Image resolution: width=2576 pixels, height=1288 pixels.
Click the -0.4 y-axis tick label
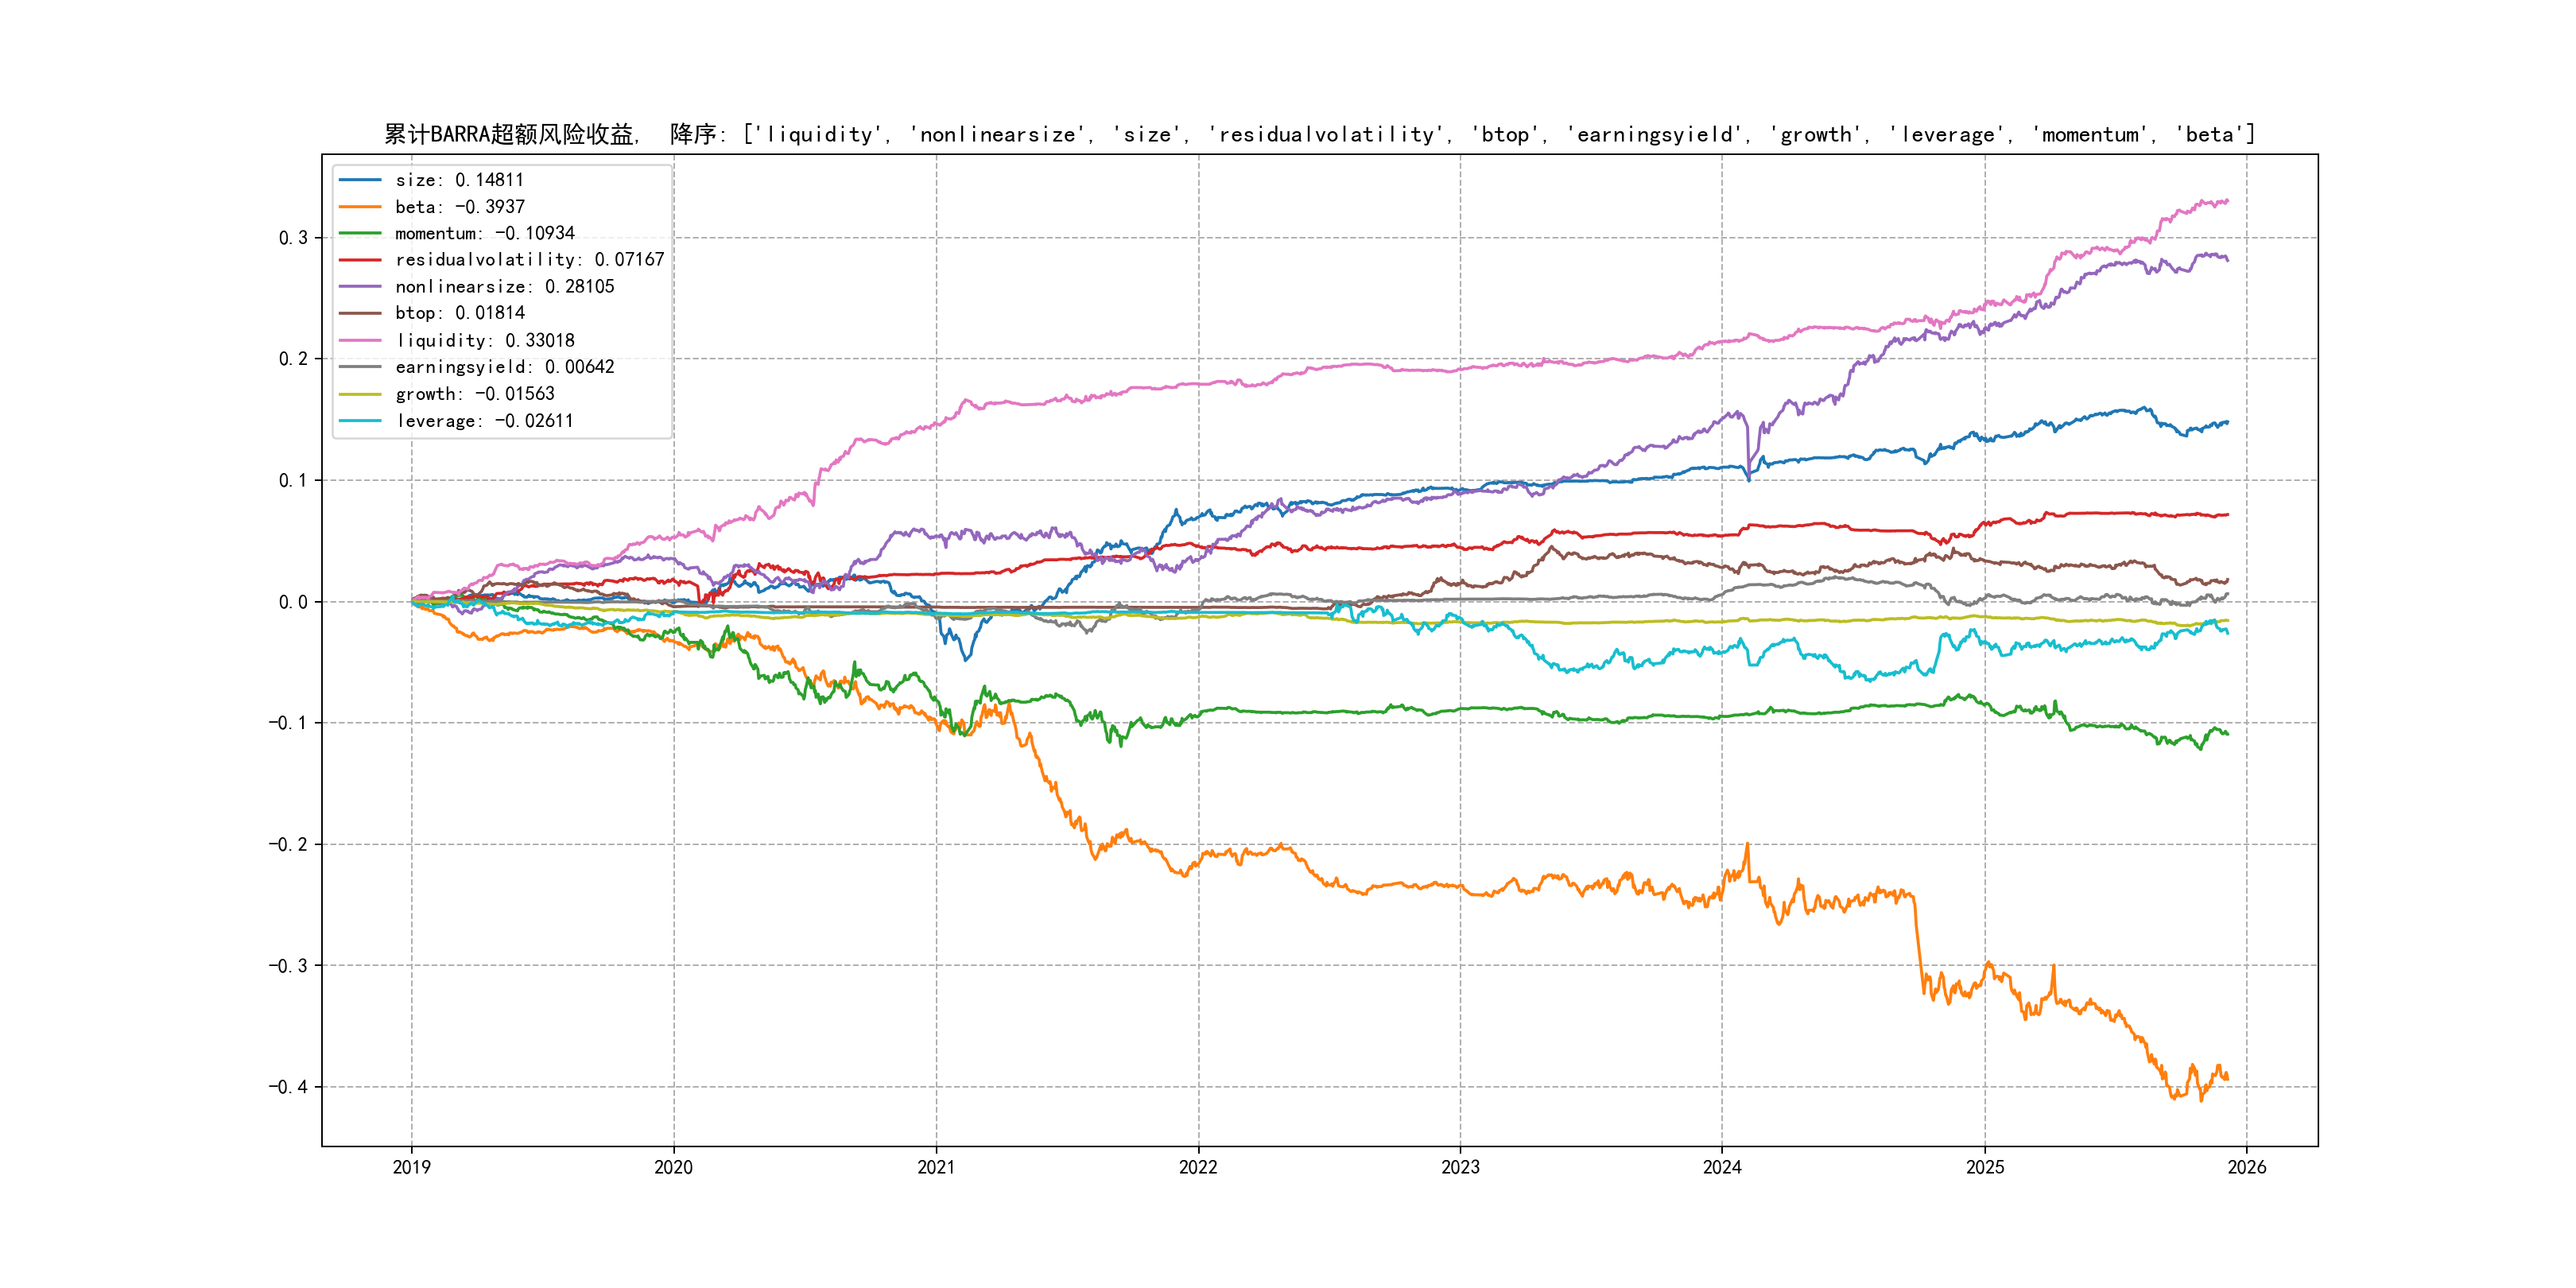pos(287,1087)
